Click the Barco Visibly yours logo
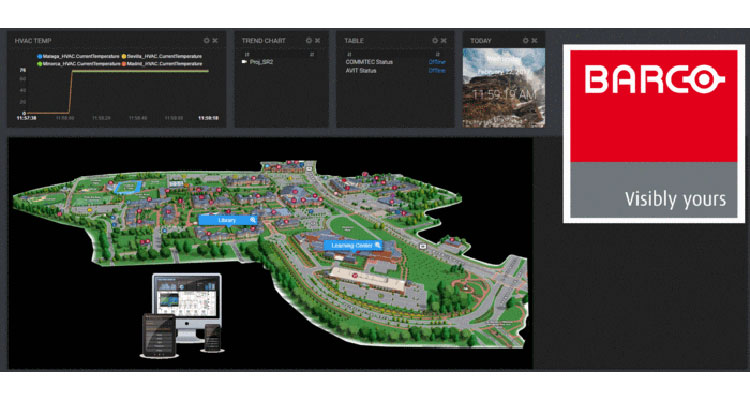750x400 pixels. point(653,133)
